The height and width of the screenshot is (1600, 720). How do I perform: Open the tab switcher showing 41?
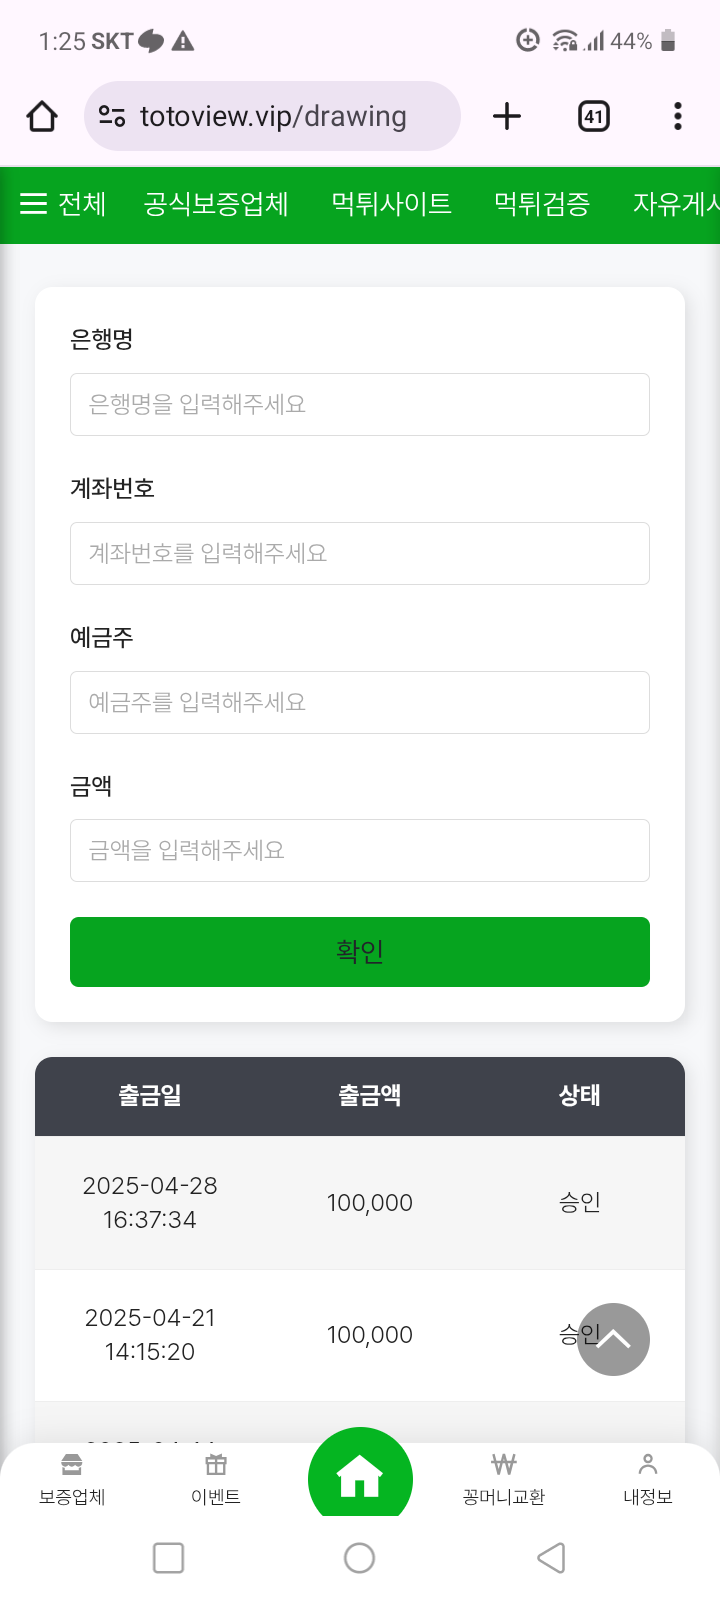pyautogui.click(x=594, y=117)
